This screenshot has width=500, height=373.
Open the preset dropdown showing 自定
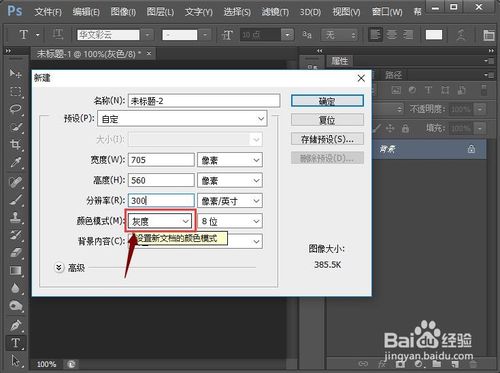coord(182,119)
